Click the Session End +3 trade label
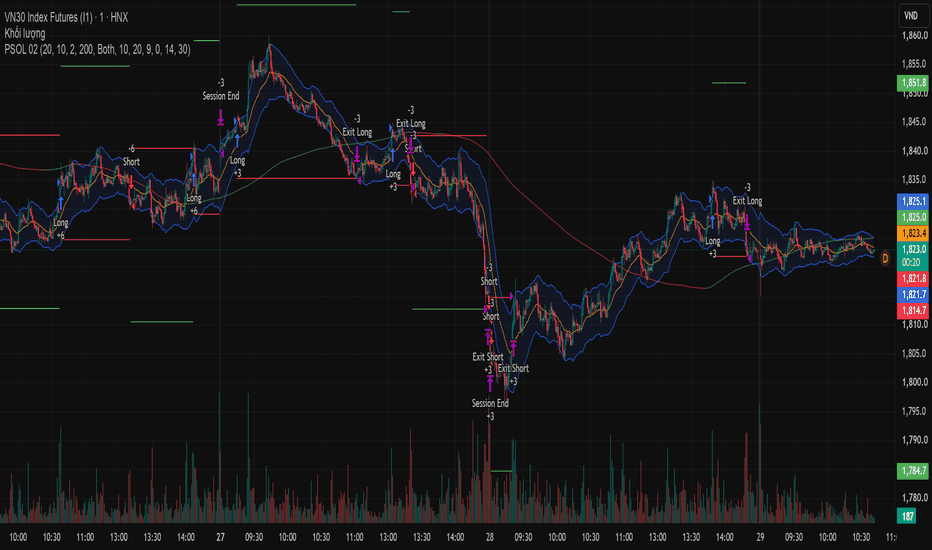This screenshot has height=550, width=932. coord(490,410)
